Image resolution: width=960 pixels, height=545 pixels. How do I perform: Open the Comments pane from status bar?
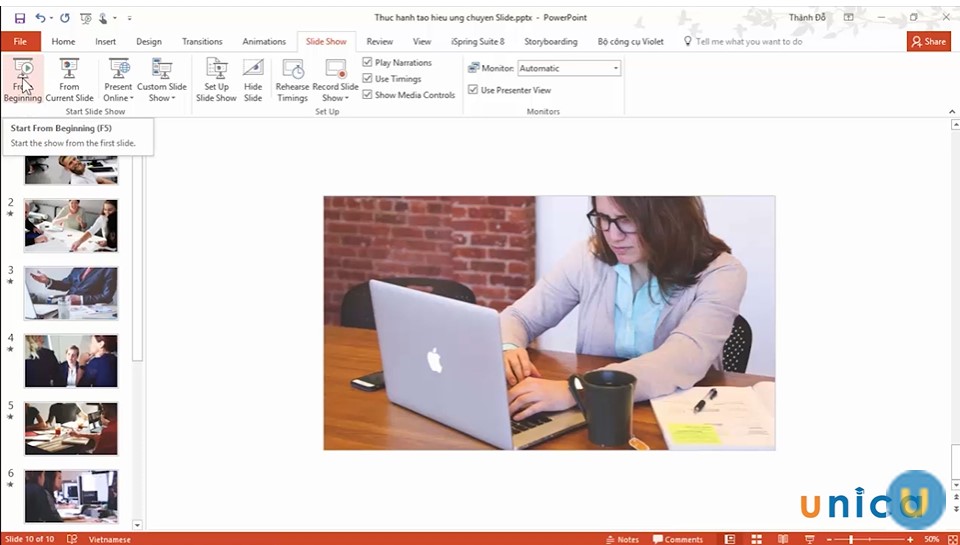click(677, 539)
